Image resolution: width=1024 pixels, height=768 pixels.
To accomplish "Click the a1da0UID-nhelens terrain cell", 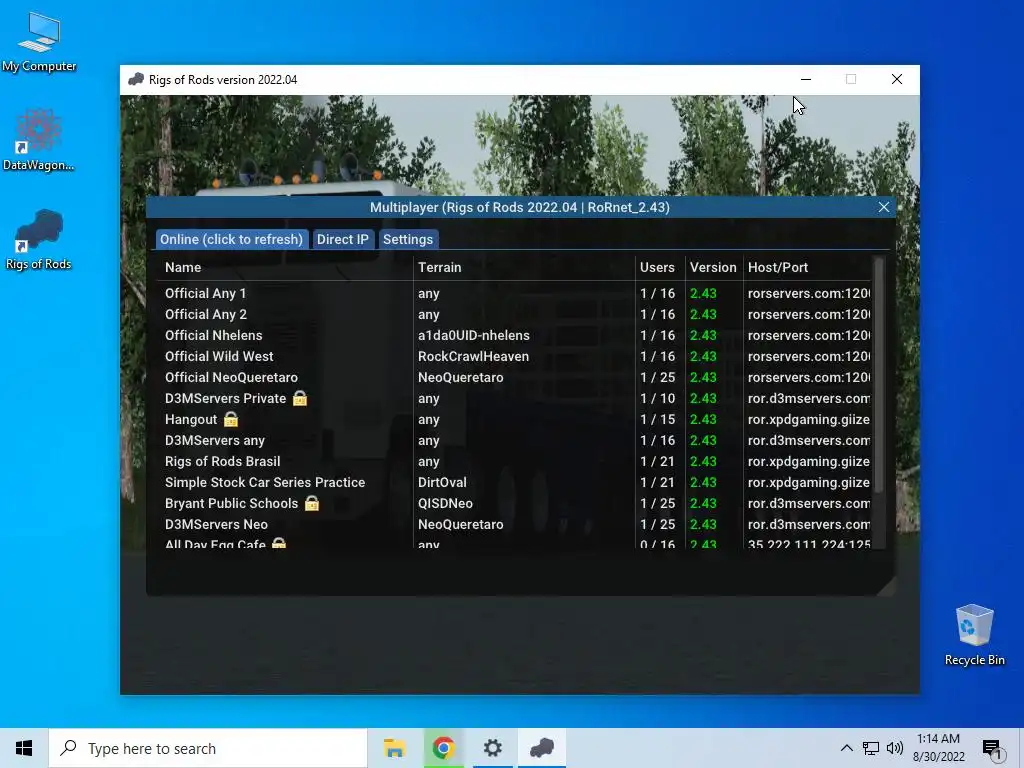I will 473,335.
